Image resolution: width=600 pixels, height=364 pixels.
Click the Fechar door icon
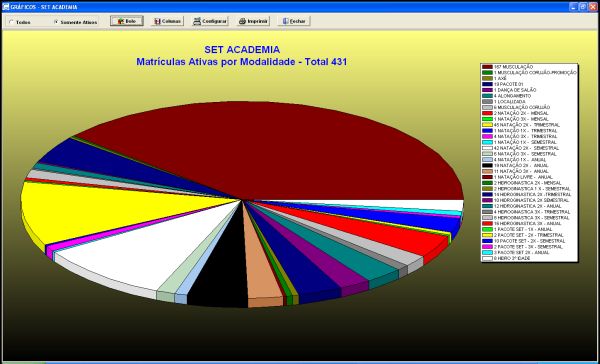[285, 21]
